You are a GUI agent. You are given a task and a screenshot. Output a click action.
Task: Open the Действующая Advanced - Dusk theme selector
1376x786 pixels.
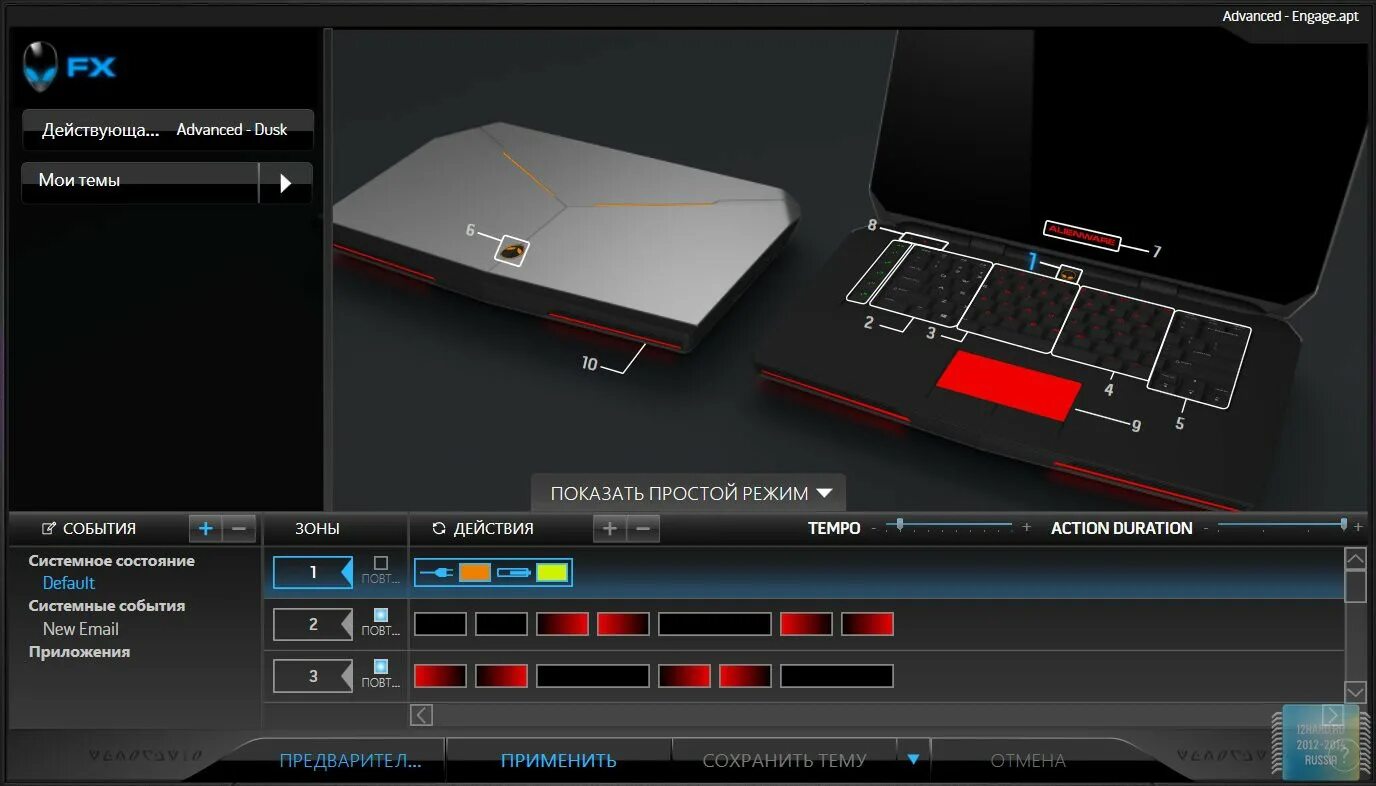167,130
